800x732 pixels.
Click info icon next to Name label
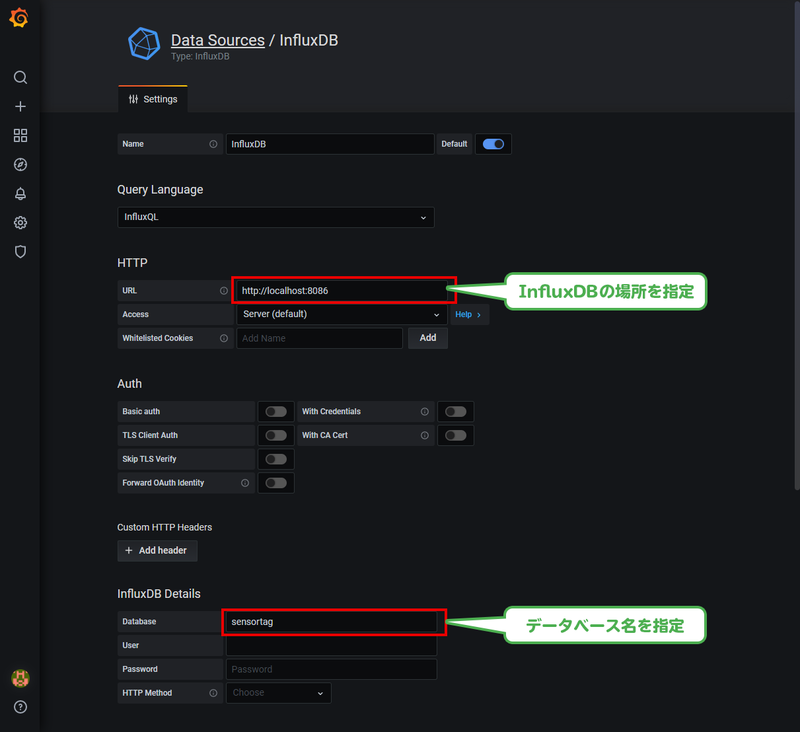pos(213,144)
